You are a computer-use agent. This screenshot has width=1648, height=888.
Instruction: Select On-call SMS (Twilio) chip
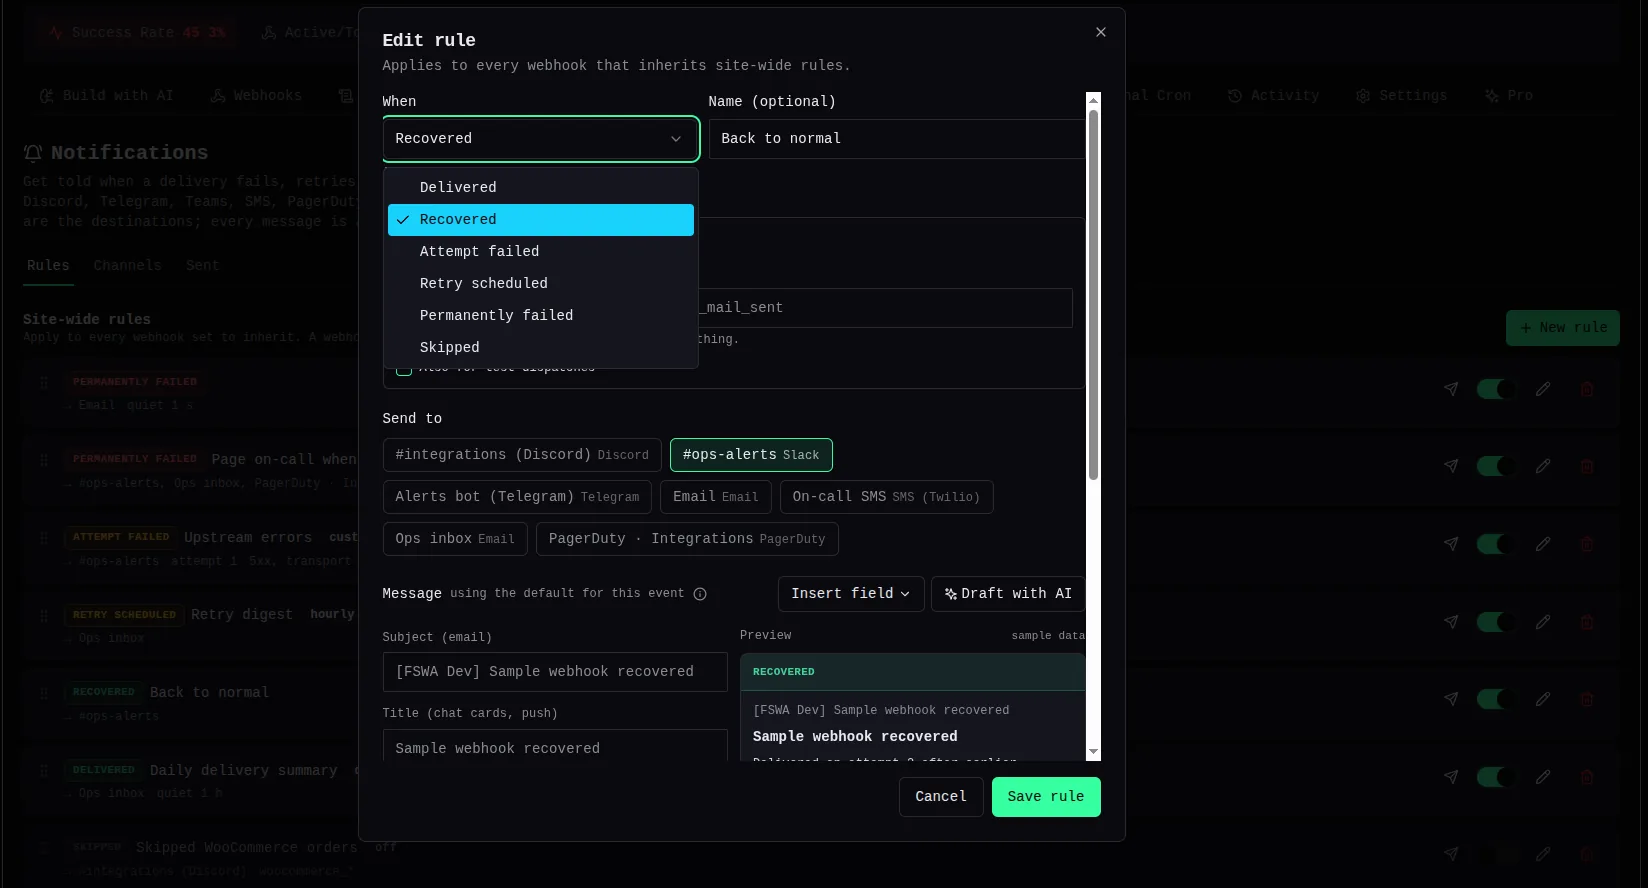[x=886, y=497]
